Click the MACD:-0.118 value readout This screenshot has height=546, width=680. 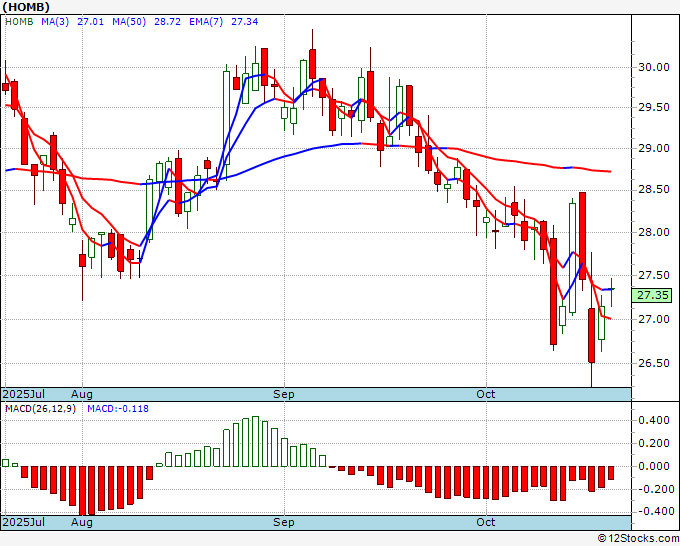coord(118,409)
